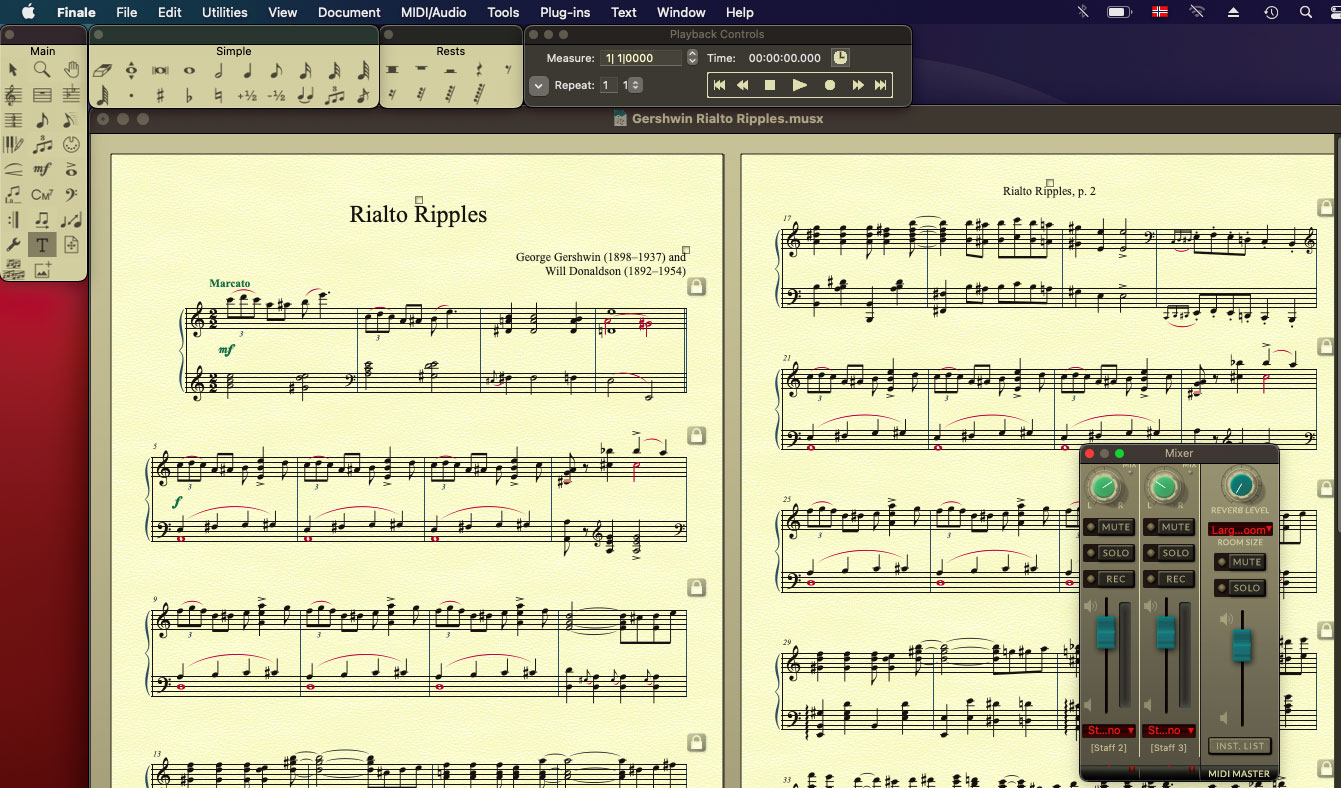Choose the eighth note duration in Simple palette

tap(276, 71)
